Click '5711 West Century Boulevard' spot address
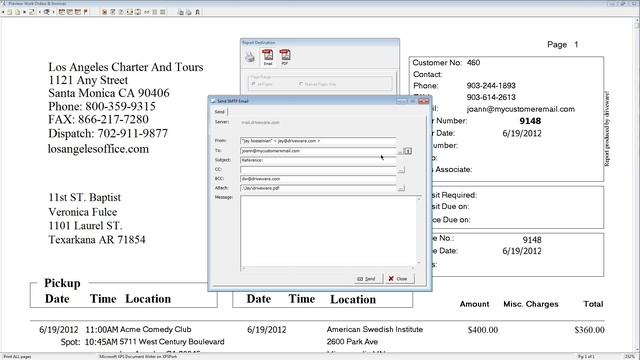This screenshot has height=360, width=640. [172, 342]
